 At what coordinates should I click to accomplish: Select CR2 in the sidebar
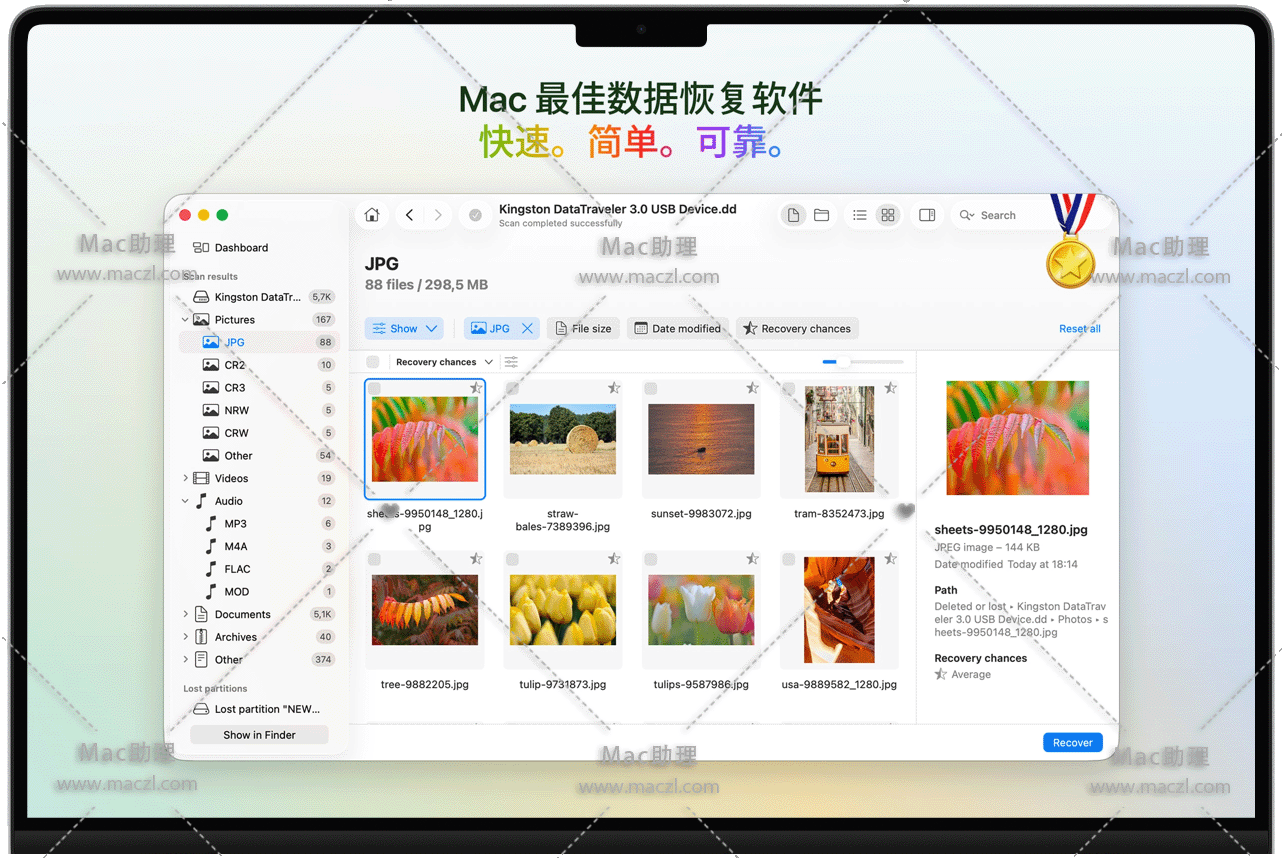pos(235,365)
